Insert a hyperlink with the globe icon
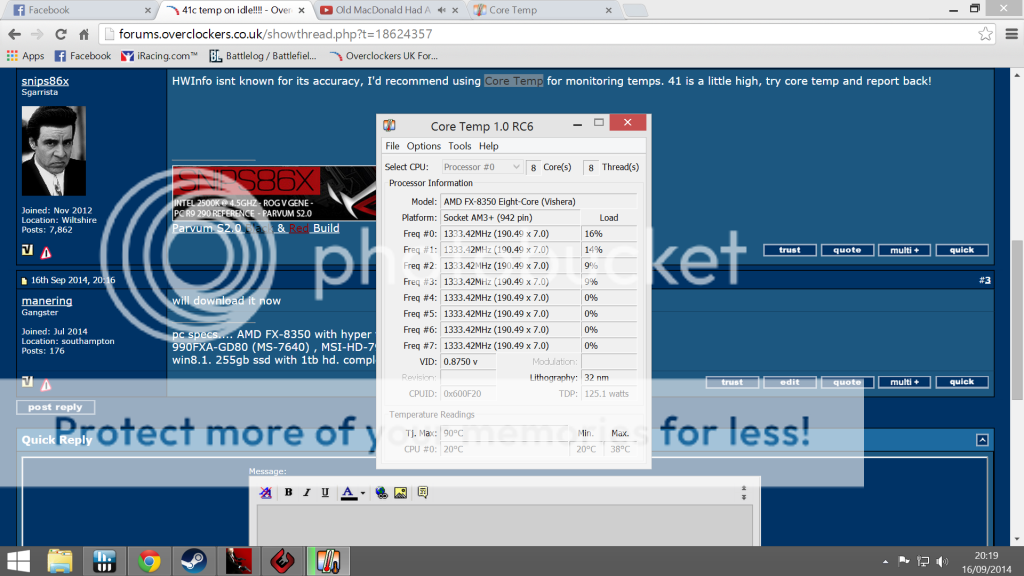Viewport: 1024px width, 576px height. 381,493
